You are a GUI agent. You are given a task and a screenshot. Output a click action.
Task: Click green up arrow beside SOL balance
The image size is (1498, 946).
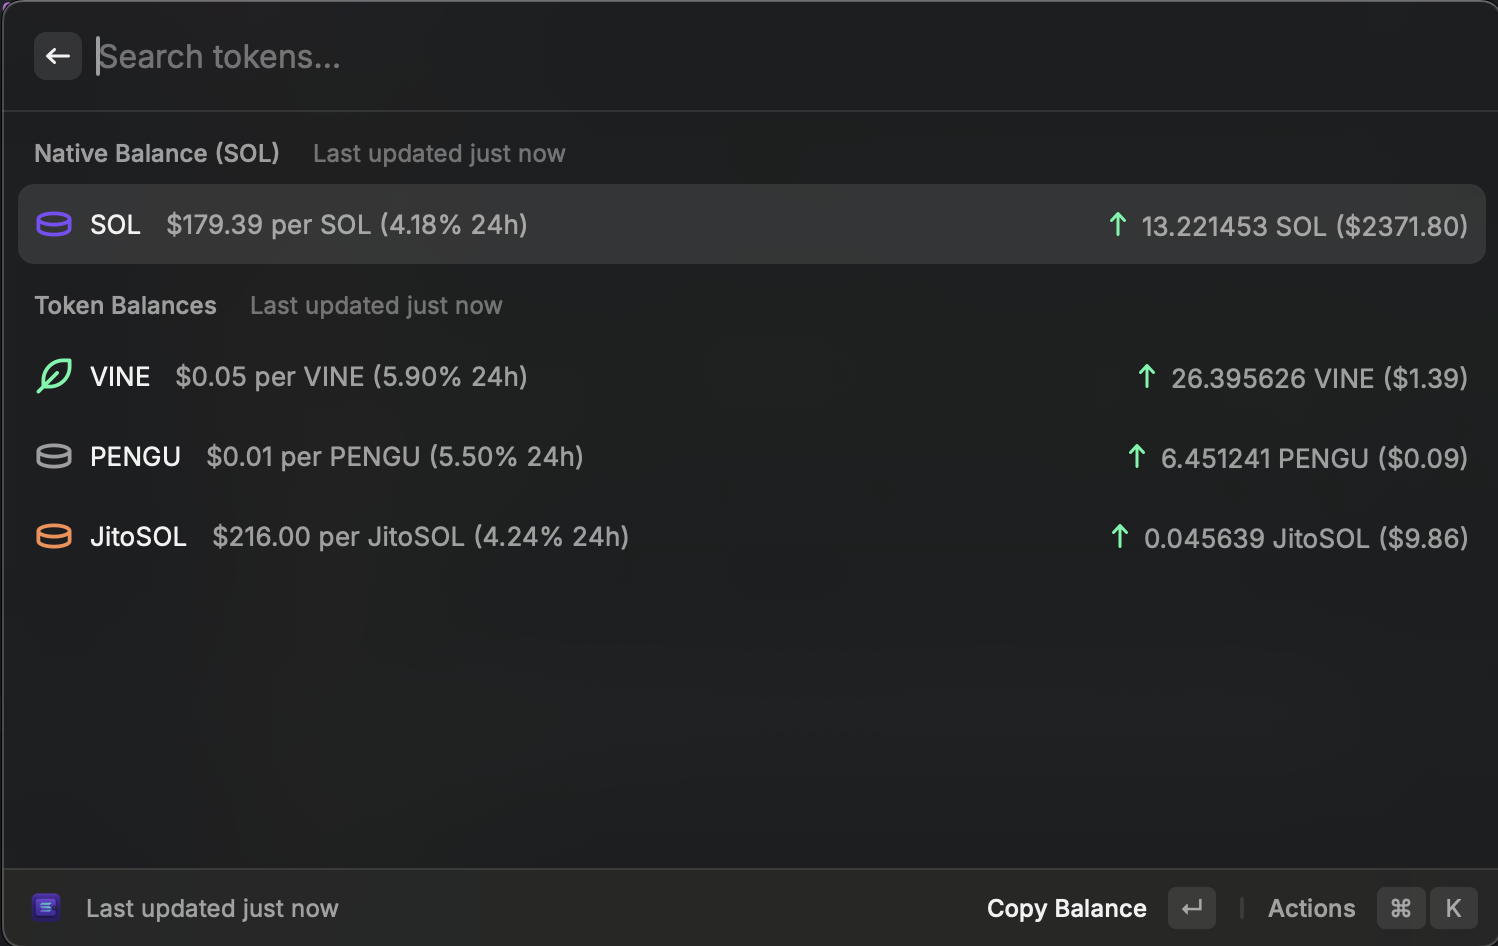[x=1118, y=224]
